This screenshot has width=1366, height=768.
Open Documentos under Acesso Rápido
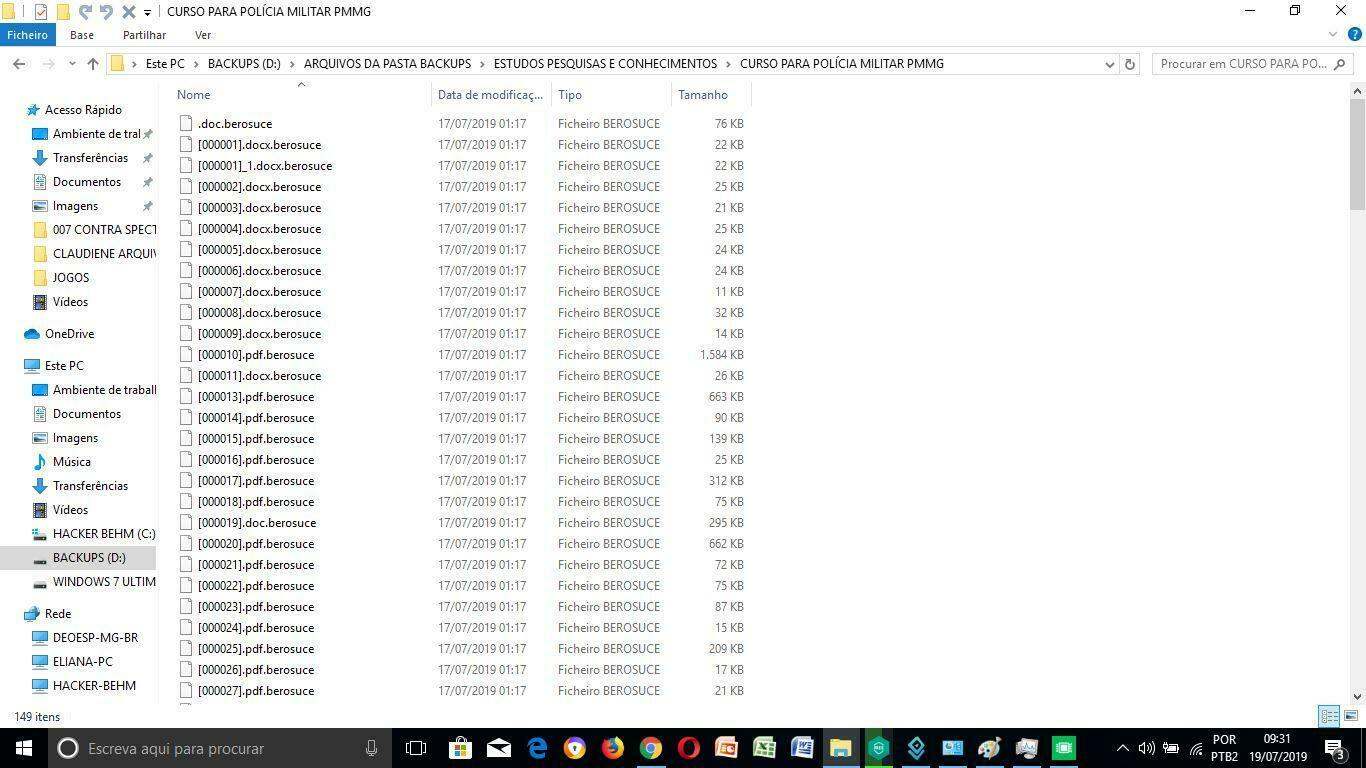point(86,182)
